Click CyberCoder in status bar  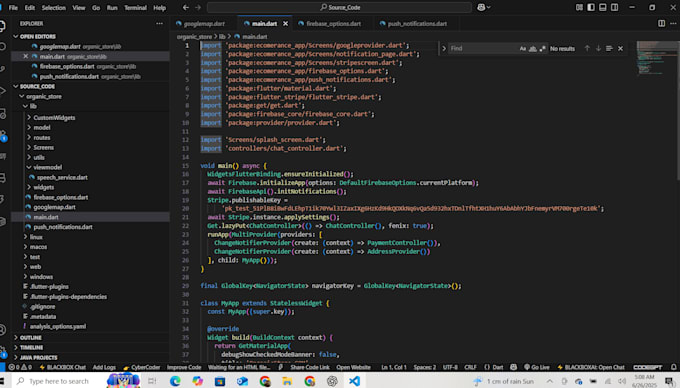click(142, 367)
